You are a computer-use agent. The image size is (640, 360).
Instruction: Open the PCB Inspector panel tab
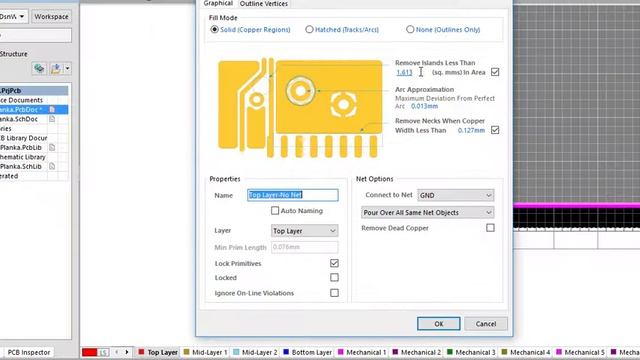click(x=29, y=352)
